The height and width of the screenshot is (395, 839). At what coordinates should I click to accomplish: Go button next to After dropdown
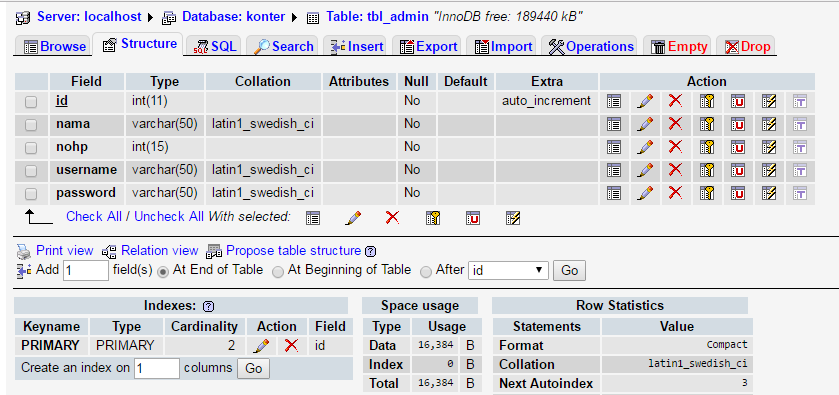pyautogui.click(x=569, y=271)
